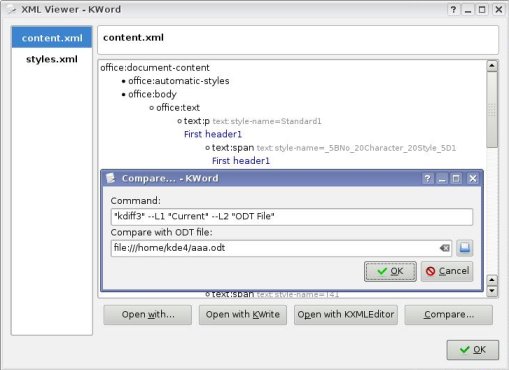
Task: Maximize the XML Viewer window
Action: pyautogui.click(x=482, y=10)
